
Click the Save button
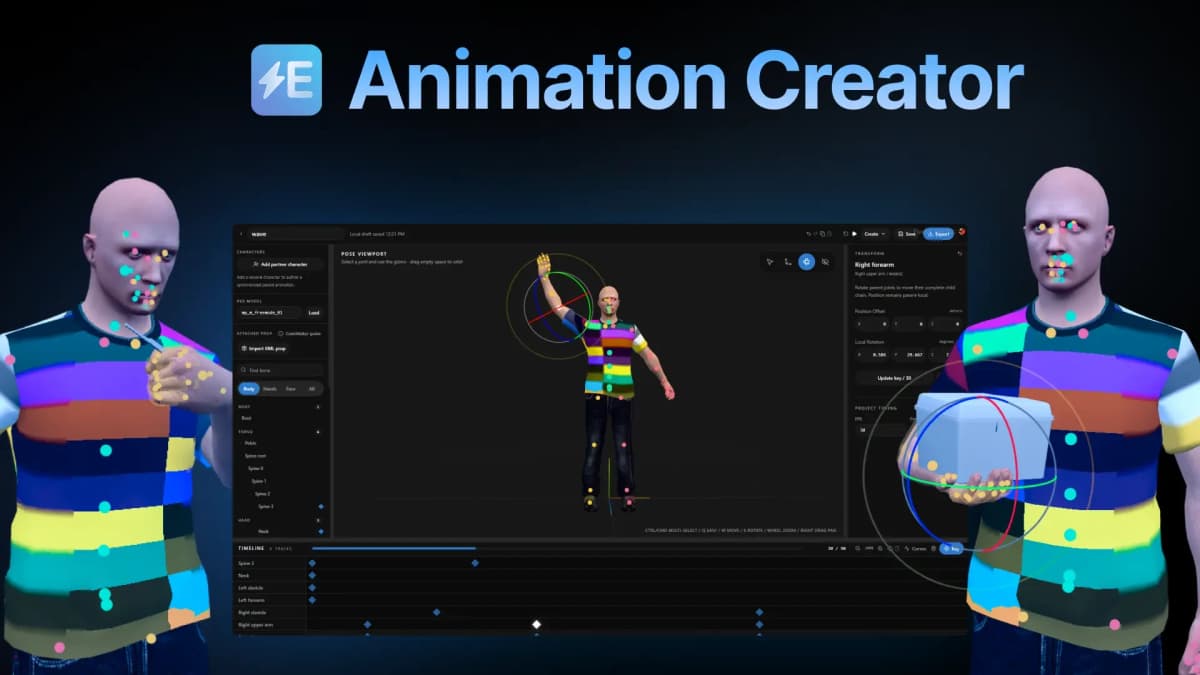907,234
